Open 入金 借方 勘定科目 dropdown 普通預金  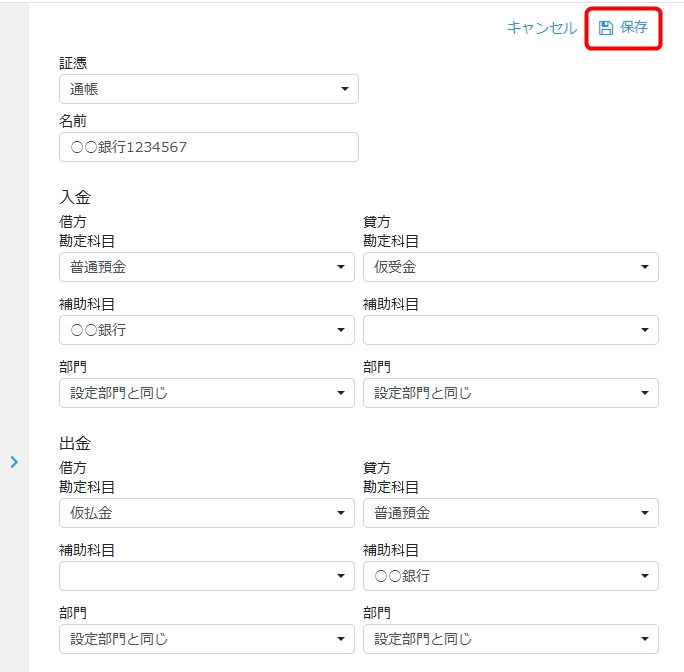[x=207, y=267]
